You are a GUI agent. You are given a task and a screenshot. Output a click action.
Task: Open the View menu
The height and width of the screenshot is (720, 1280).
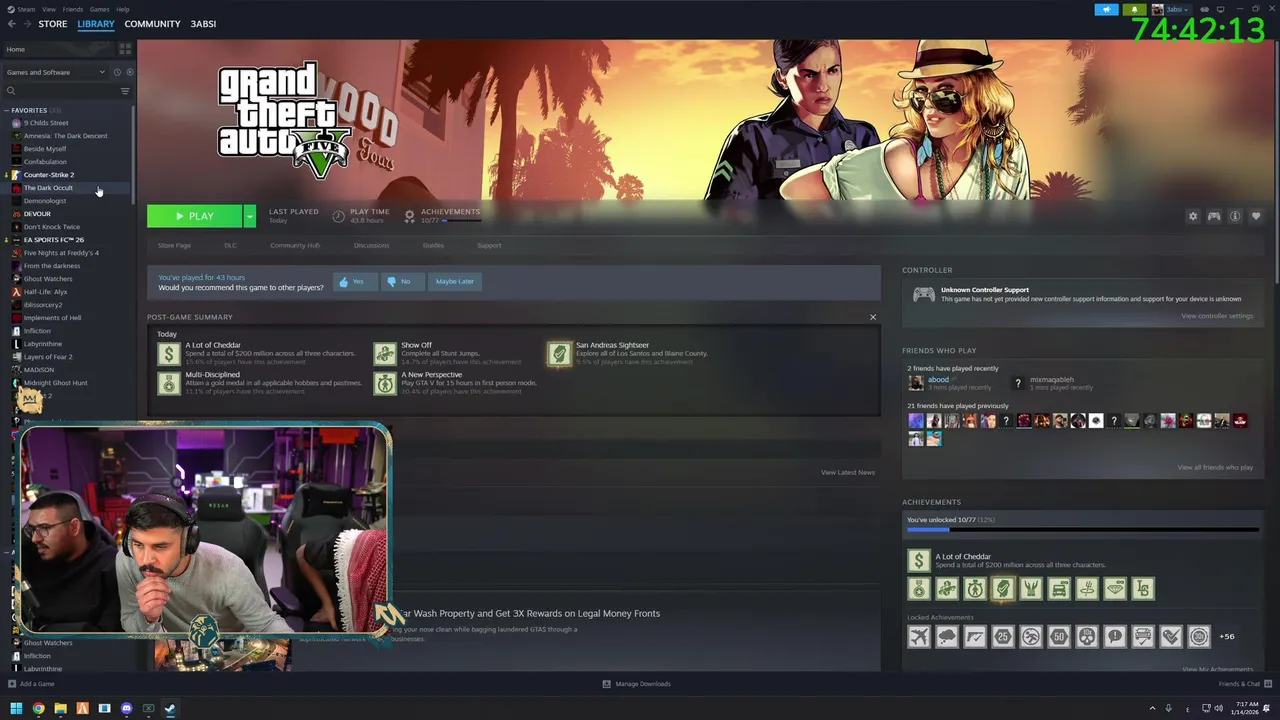[x=49, y=9]
